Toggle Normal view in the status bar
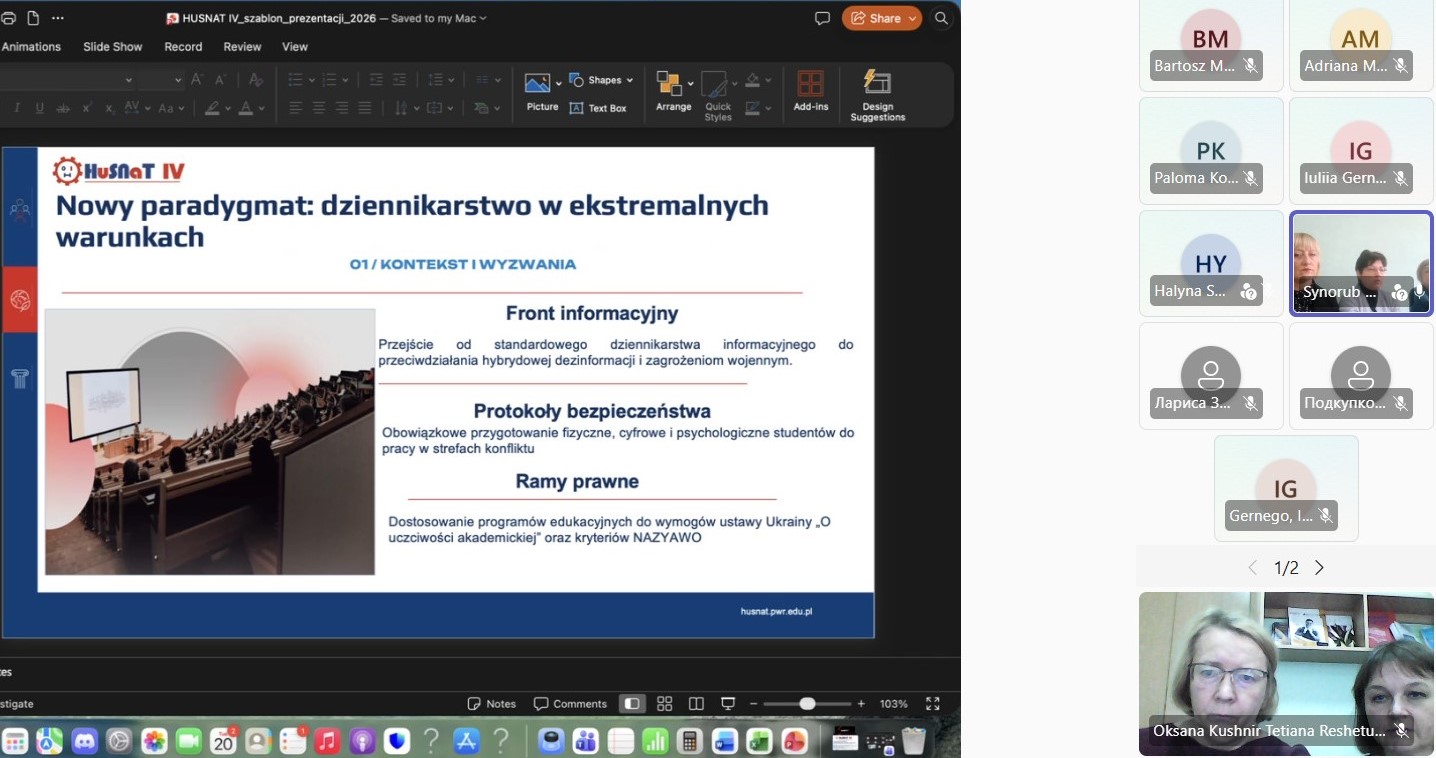This screenshot has width=1436, height=758. [x=632, y=704]
